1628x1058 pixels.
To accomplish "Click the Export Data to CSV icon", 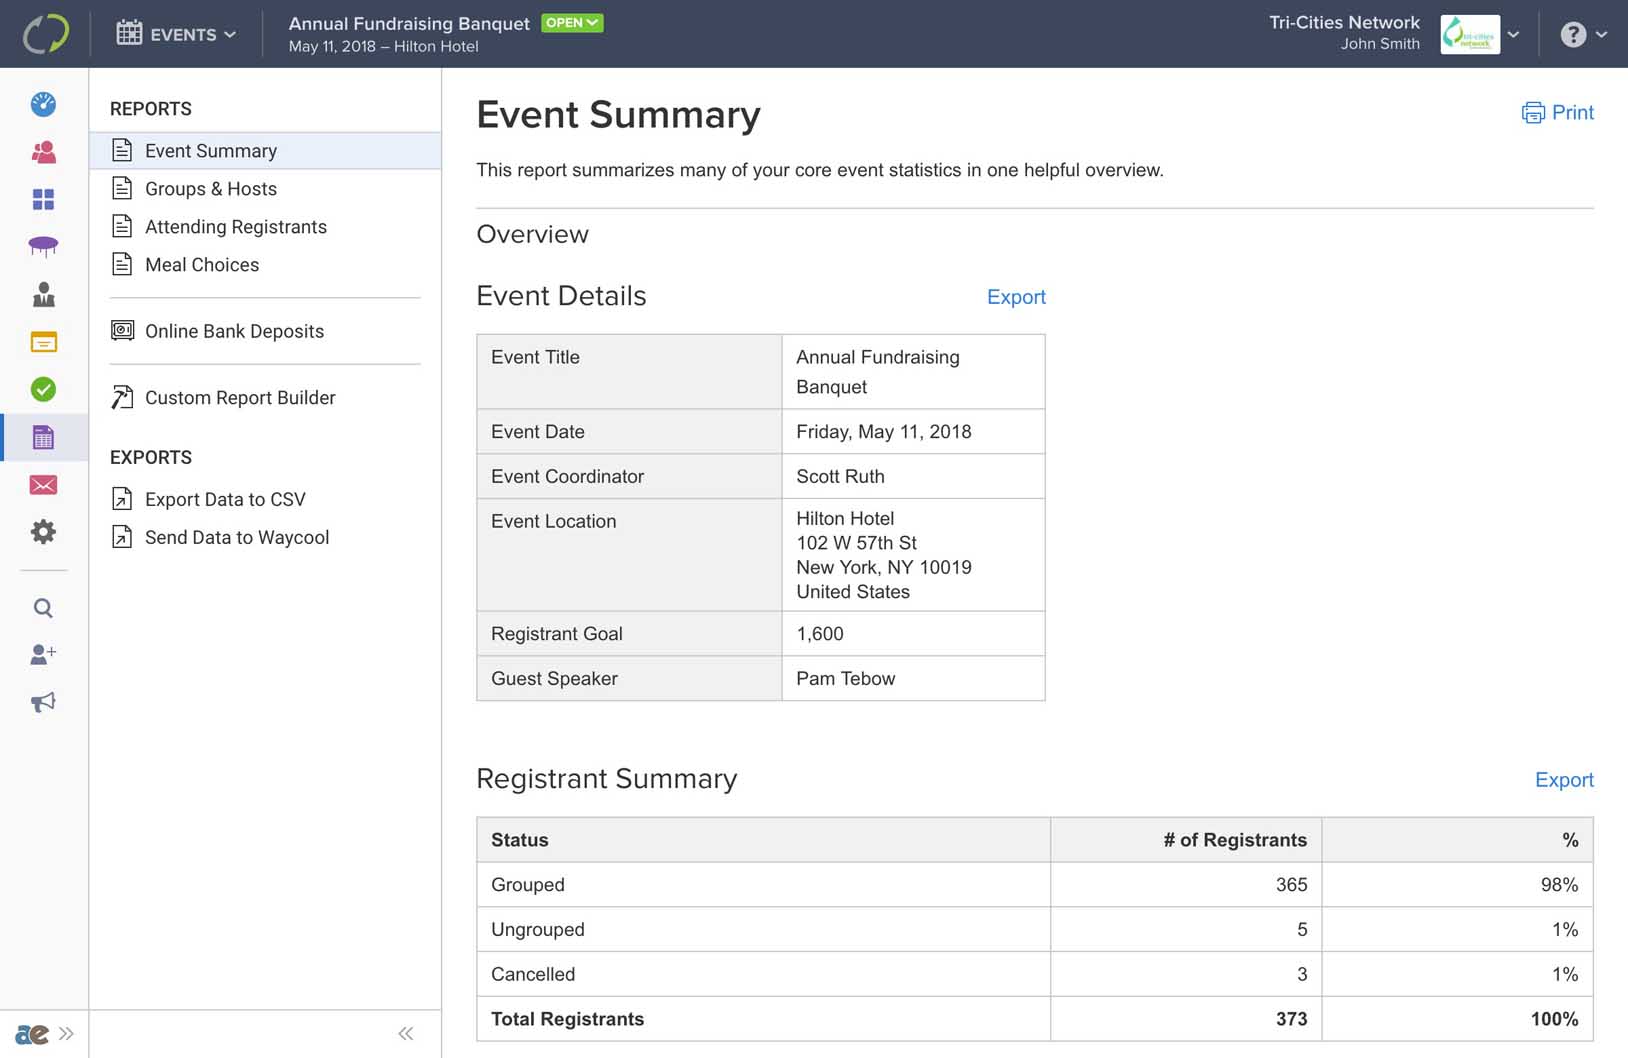I will click(122, 498).
